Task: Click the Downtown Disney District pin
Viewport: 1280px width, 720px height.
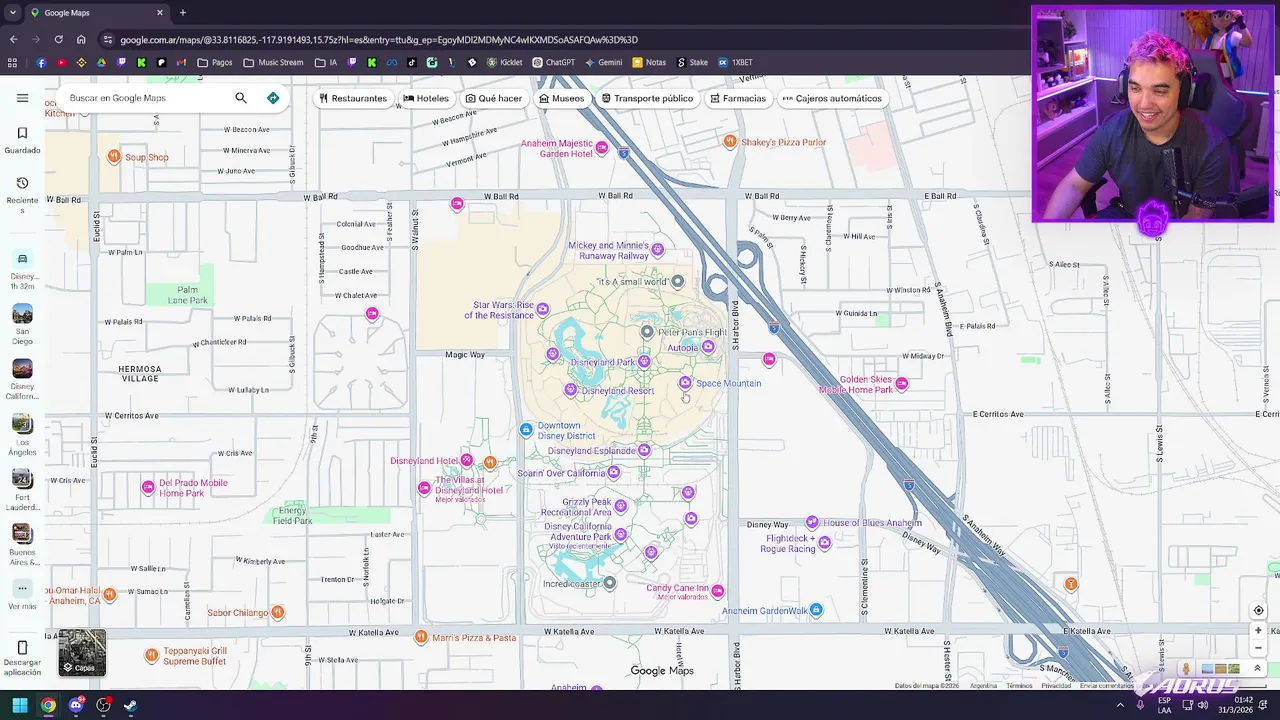Action: click(526, 430)
